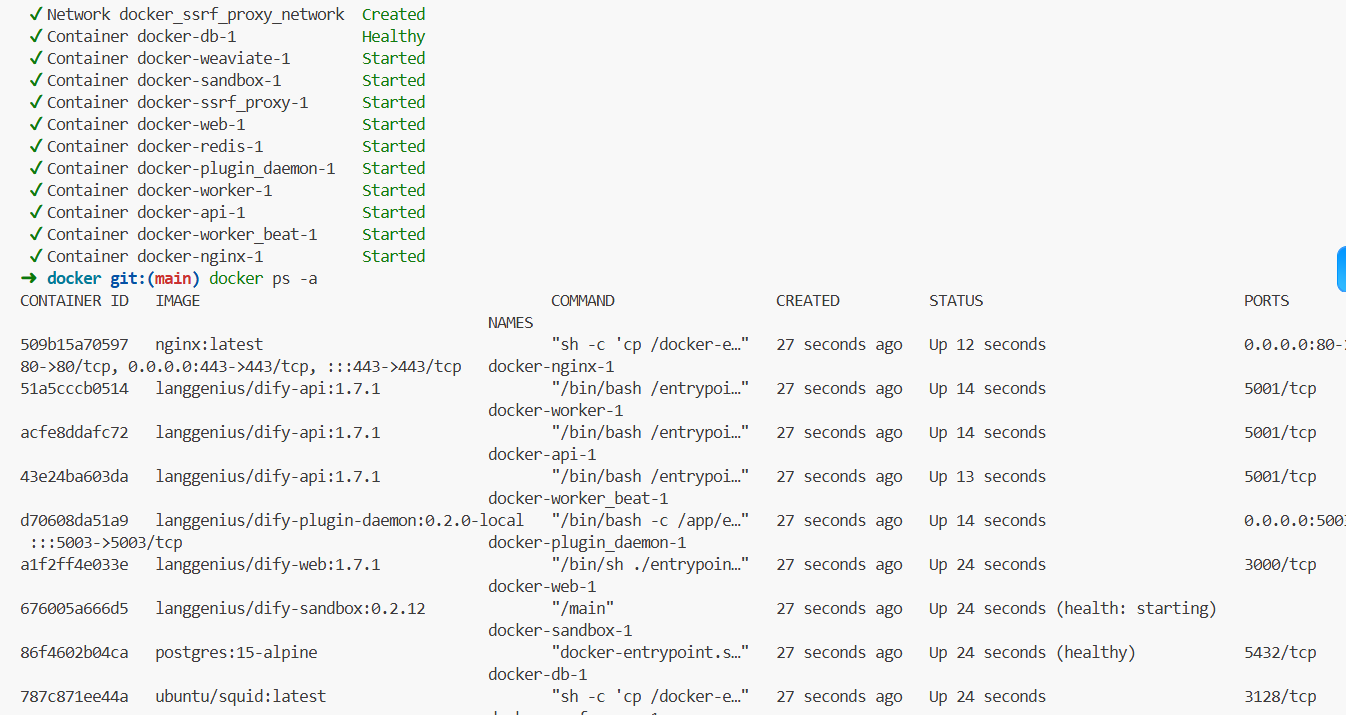The width and height of the screenshot is (1346, 715).
Task: Click 'docker-sandbox-1' in the NAMES column
Action: (560, 631)
